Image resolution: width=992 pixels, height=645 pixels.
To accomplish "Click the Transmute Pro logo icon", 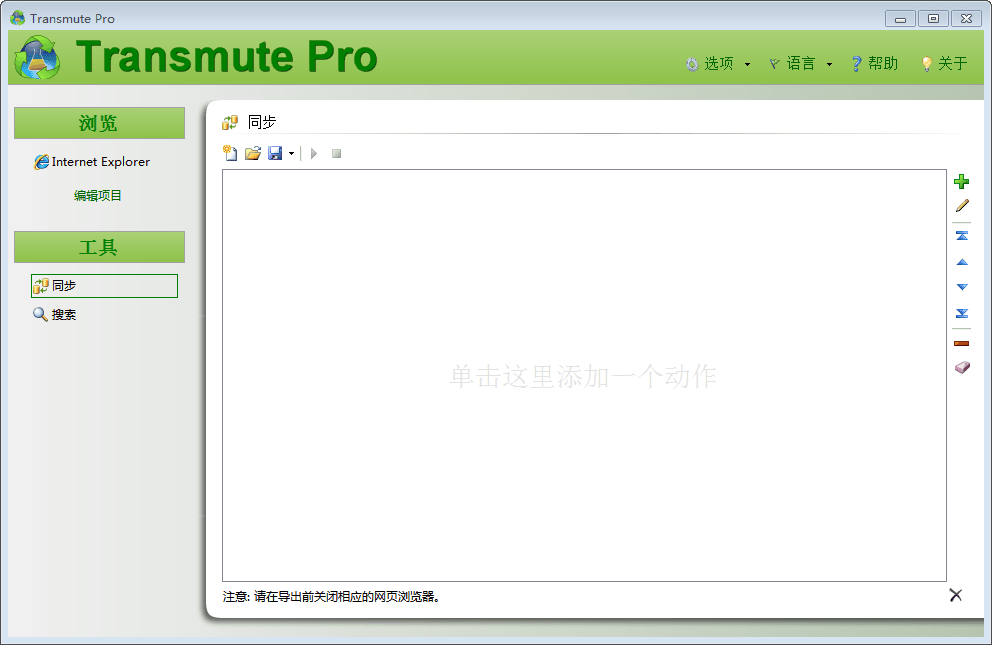I will pos(37,57).
